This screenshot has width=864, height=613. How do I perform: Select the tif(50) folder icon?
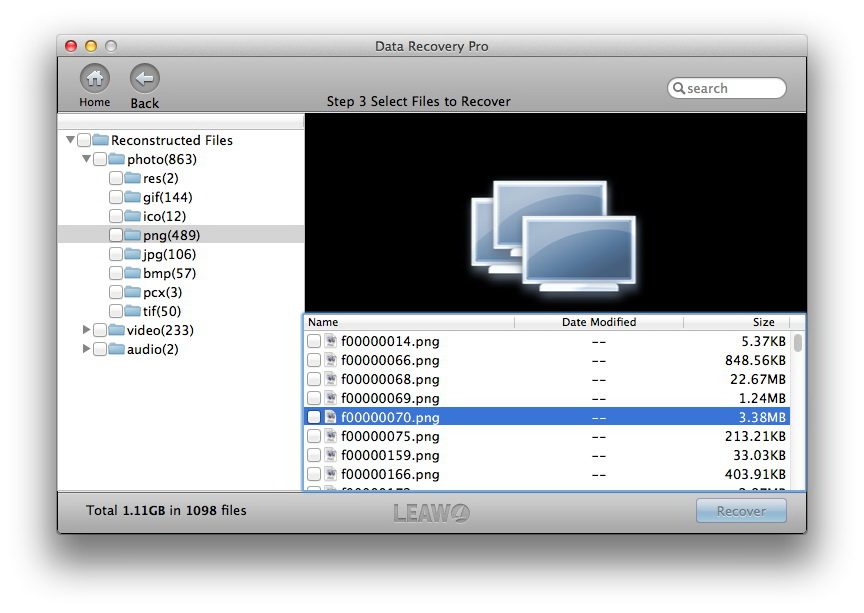(x=132, y=311)
